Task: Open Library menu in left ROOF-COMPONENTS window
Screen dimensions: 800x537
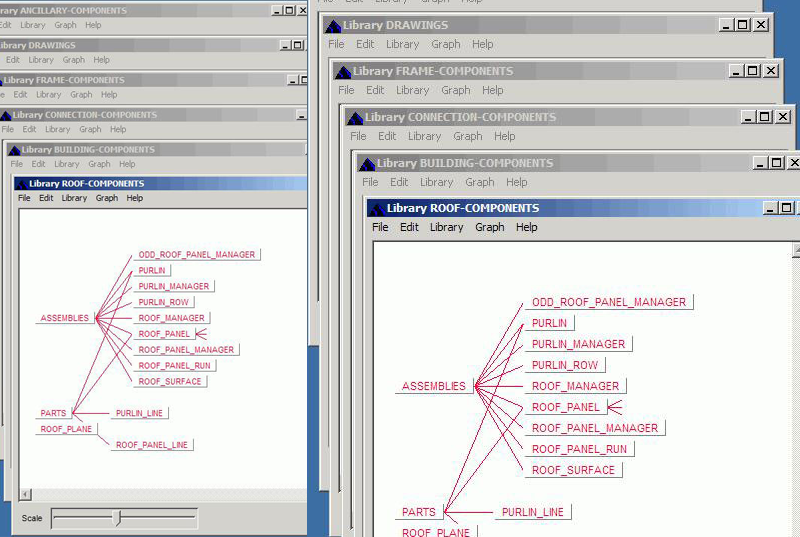Action: tap(74, 198)
